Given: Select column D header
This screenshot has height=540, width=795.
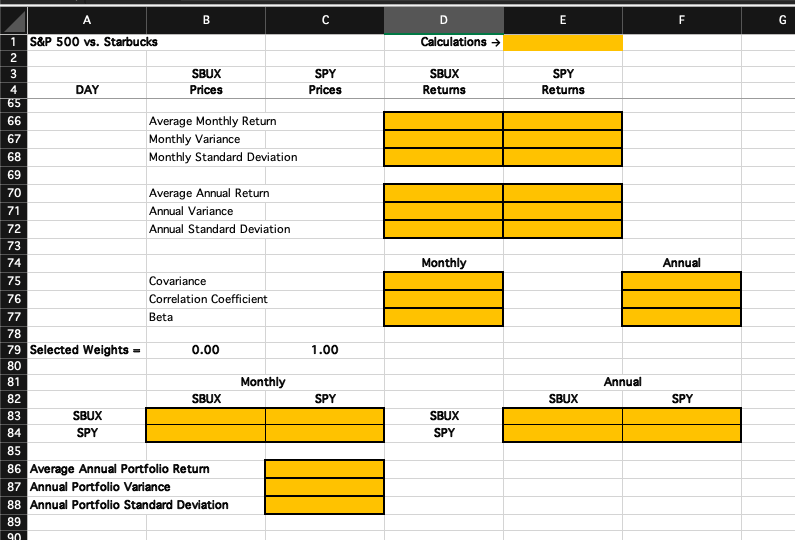Looking at the screenshot, I should pyautogui.click(x=444, y=20).
